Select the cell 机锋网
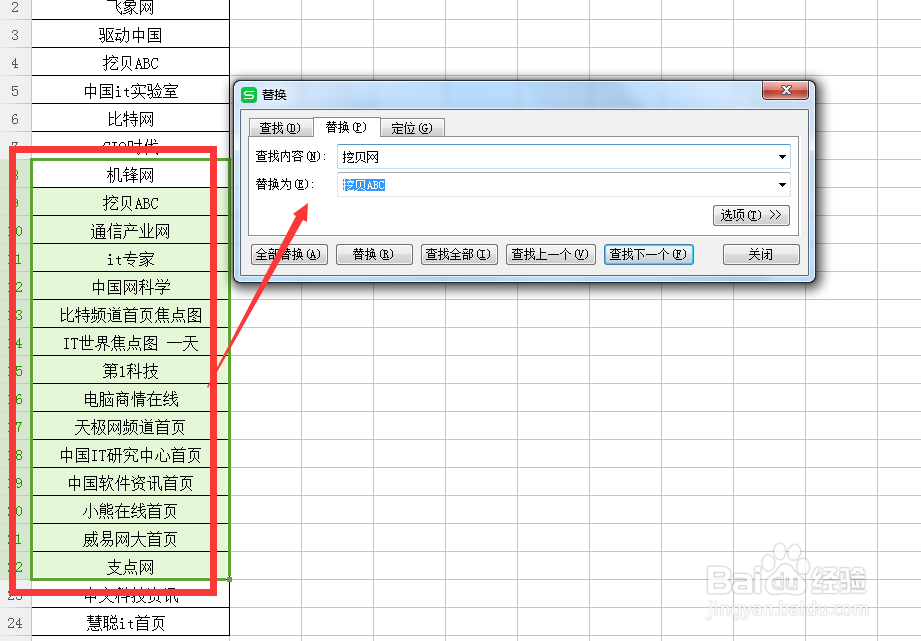This screenshot has height=641, width=921. [x=130, y=174]
